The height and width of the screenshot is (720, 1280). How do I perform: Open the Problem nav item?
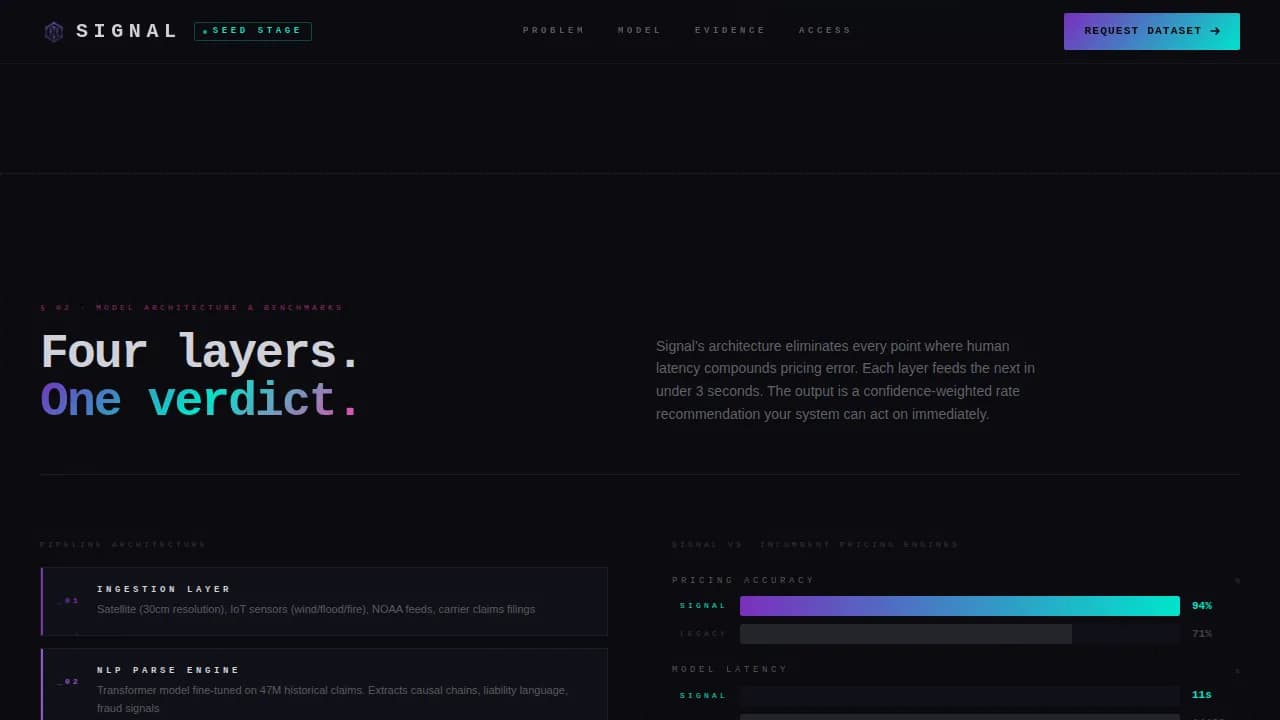(x=553, y=30)
